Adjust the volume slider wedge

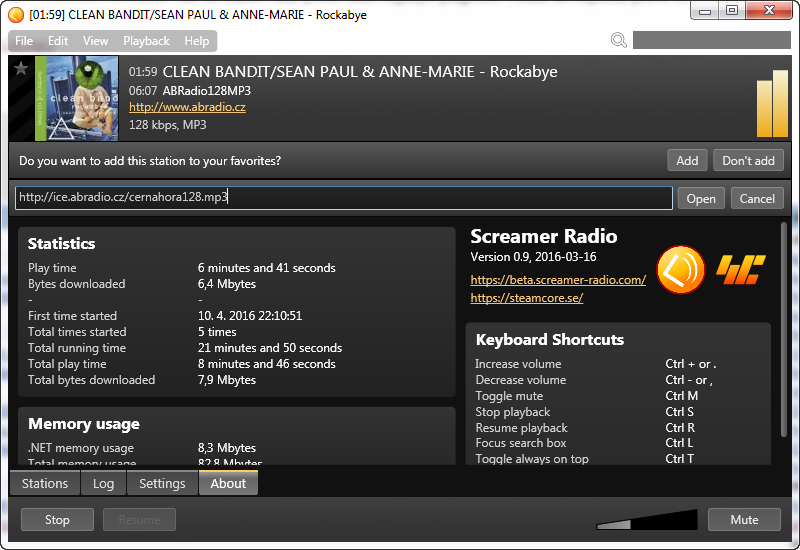646,520
